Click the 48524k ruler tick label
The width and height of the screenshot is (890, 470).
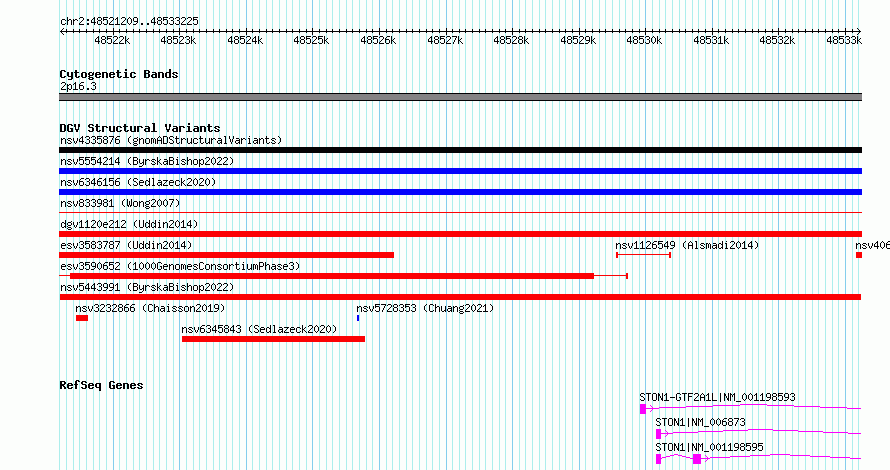tap(245, 40)
